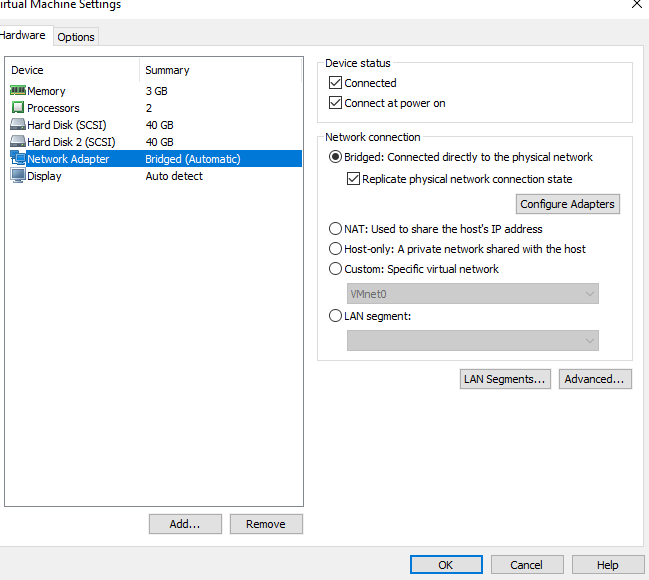Choose Host-only private network option
This screenshot has width=649, height=580.
click(335, 249)
